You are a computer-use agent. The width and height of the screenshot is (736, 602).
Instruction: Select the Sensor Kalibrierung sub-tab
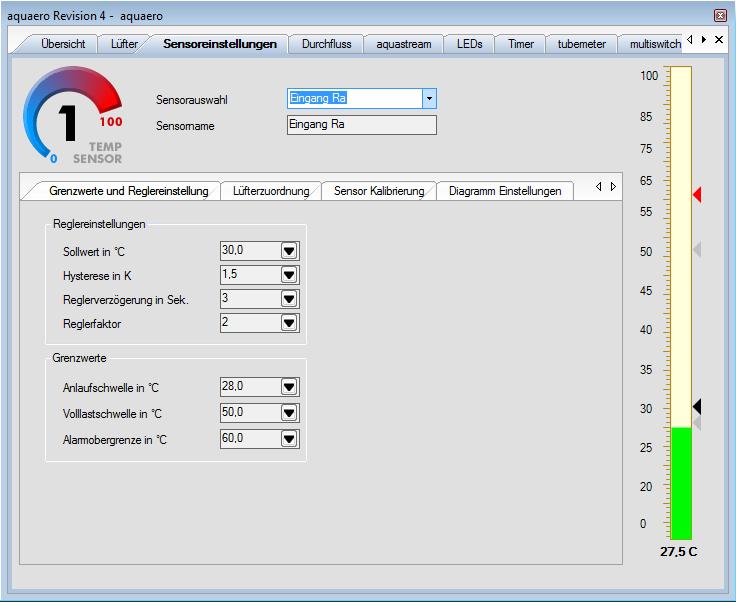(379, 191)
